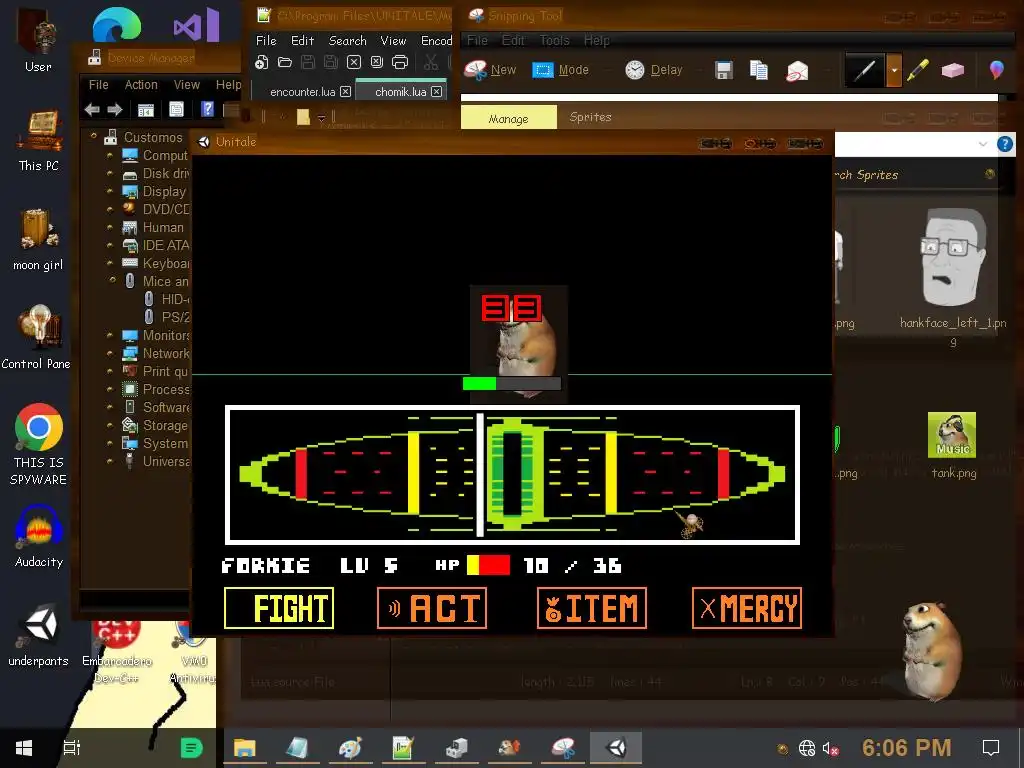Viewport: 1024px width, 768px height.
Task: Open the pen options dropdown arrow
Action: point(894,69)
